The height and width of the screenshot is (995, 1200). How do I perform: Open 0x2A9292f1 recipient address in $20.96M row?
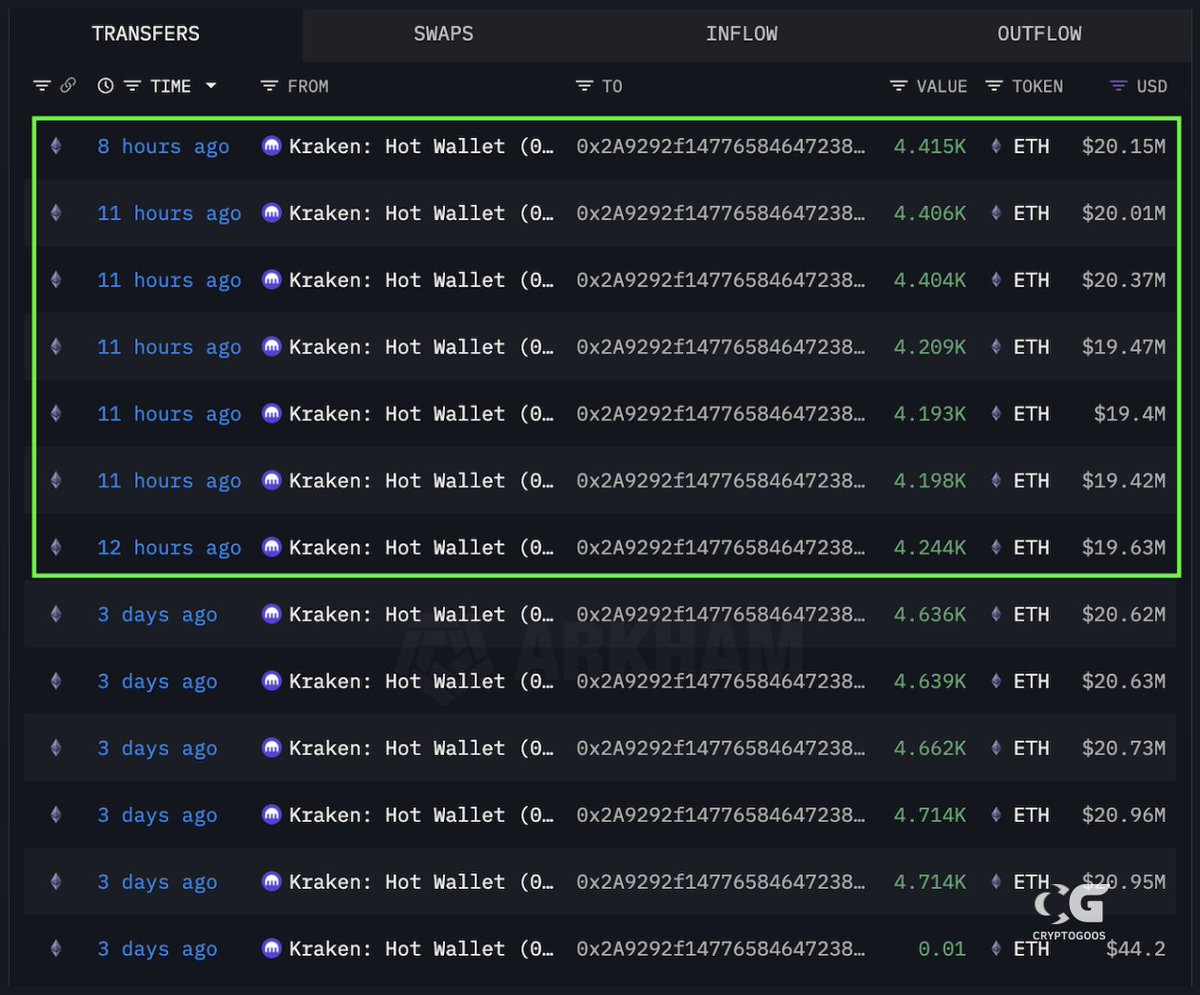point(721,815)
